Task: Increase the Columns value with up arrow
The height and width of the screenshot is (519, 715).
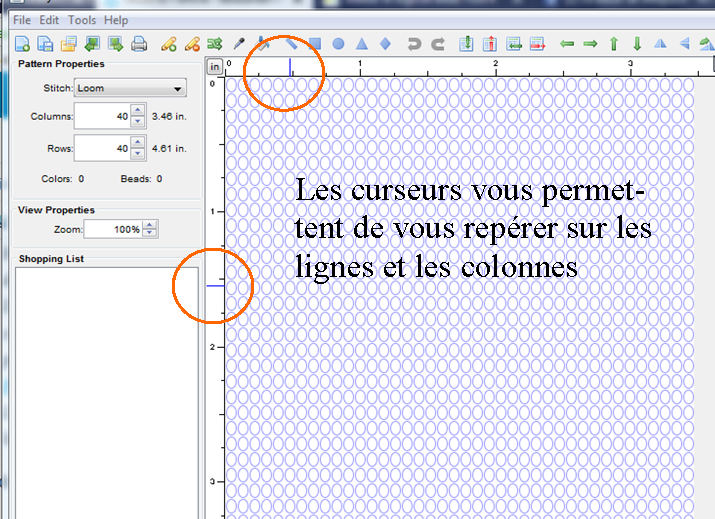Action: [138, 112]
